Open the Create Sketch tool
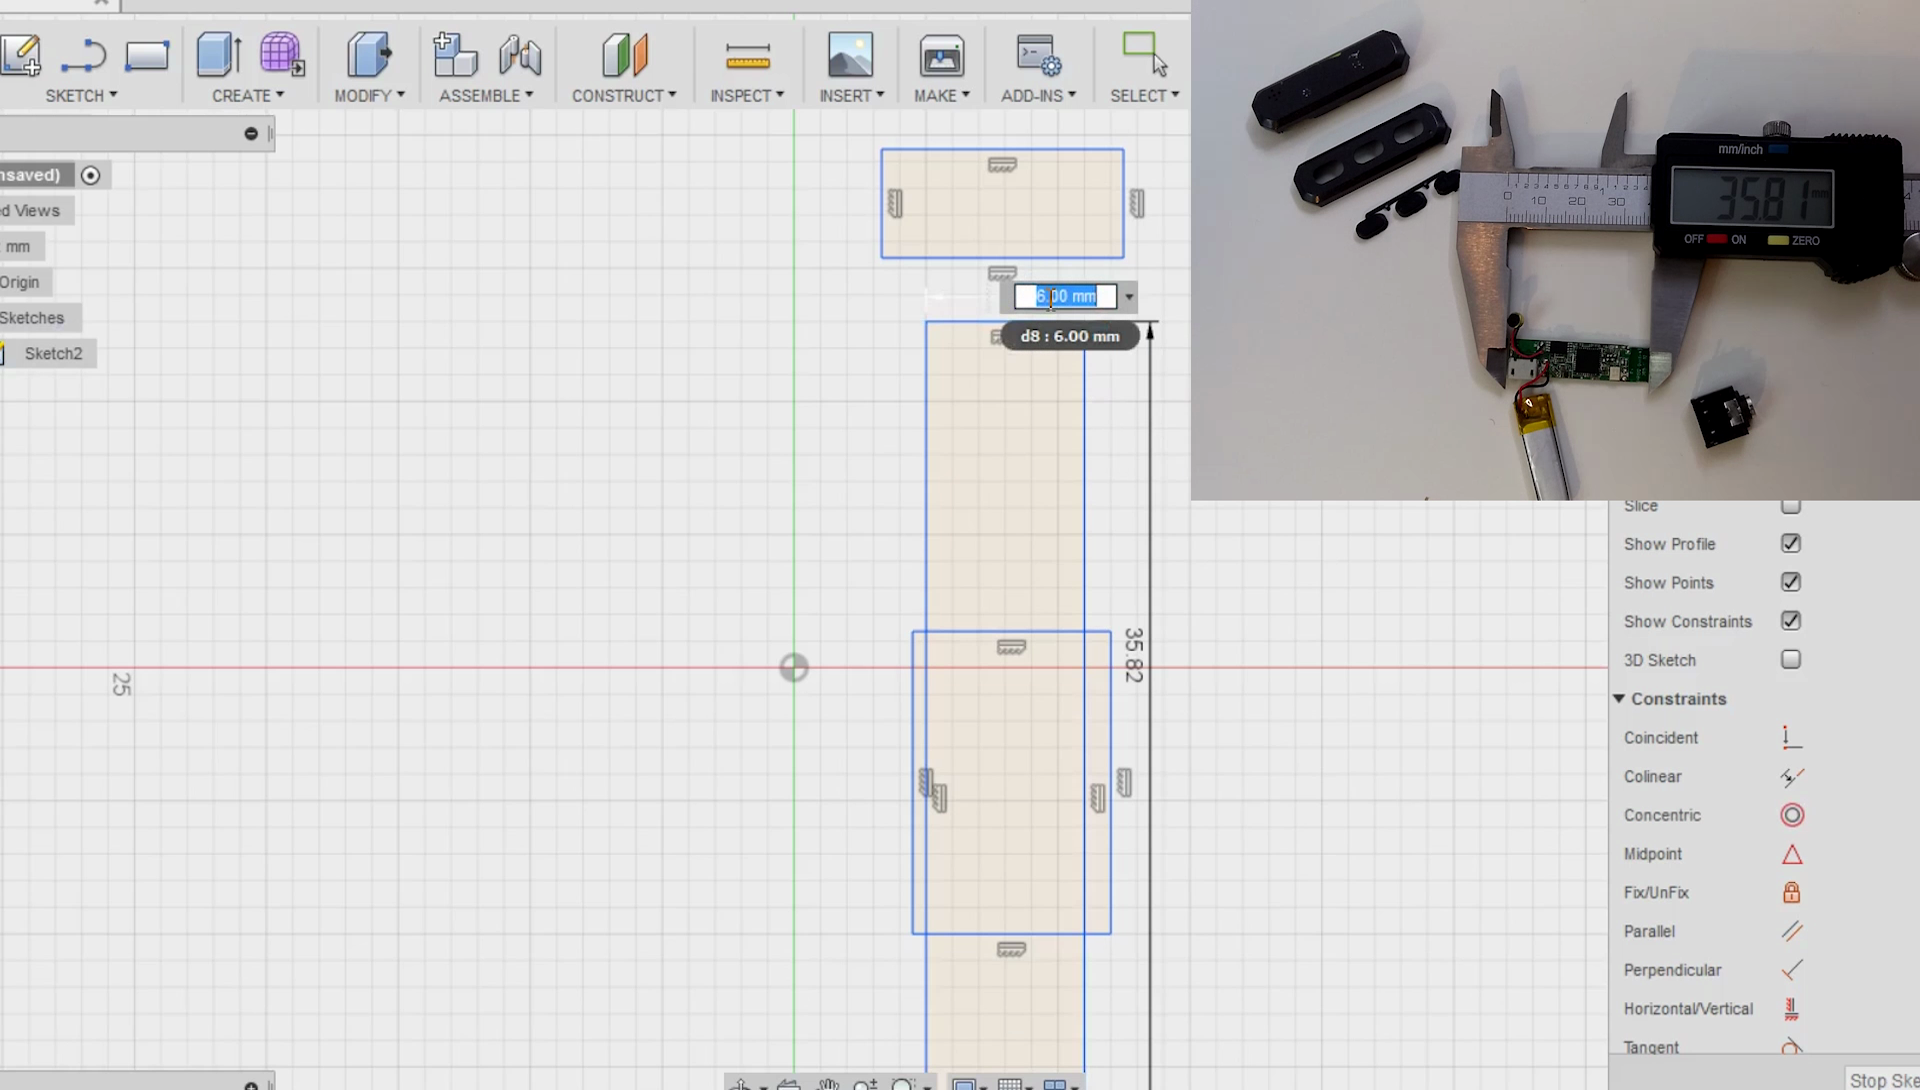1920x1090 pixels. pyautogui.click(x=21, y=55)
